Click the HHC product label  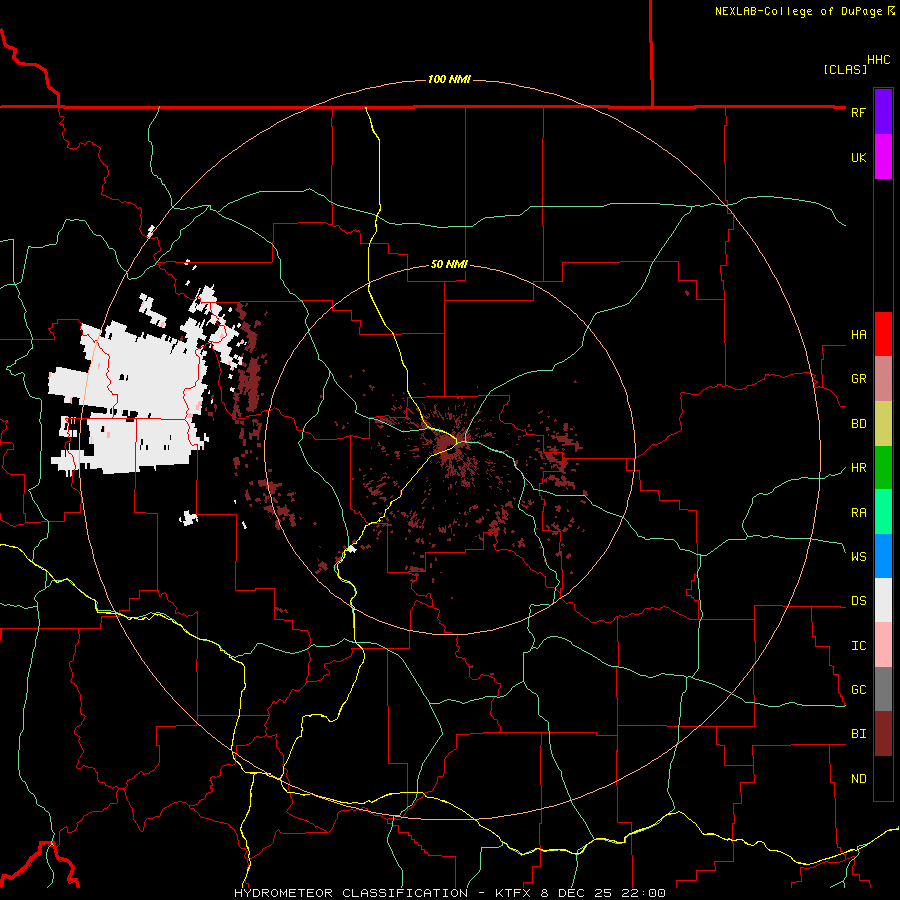[x=878, y=60]
